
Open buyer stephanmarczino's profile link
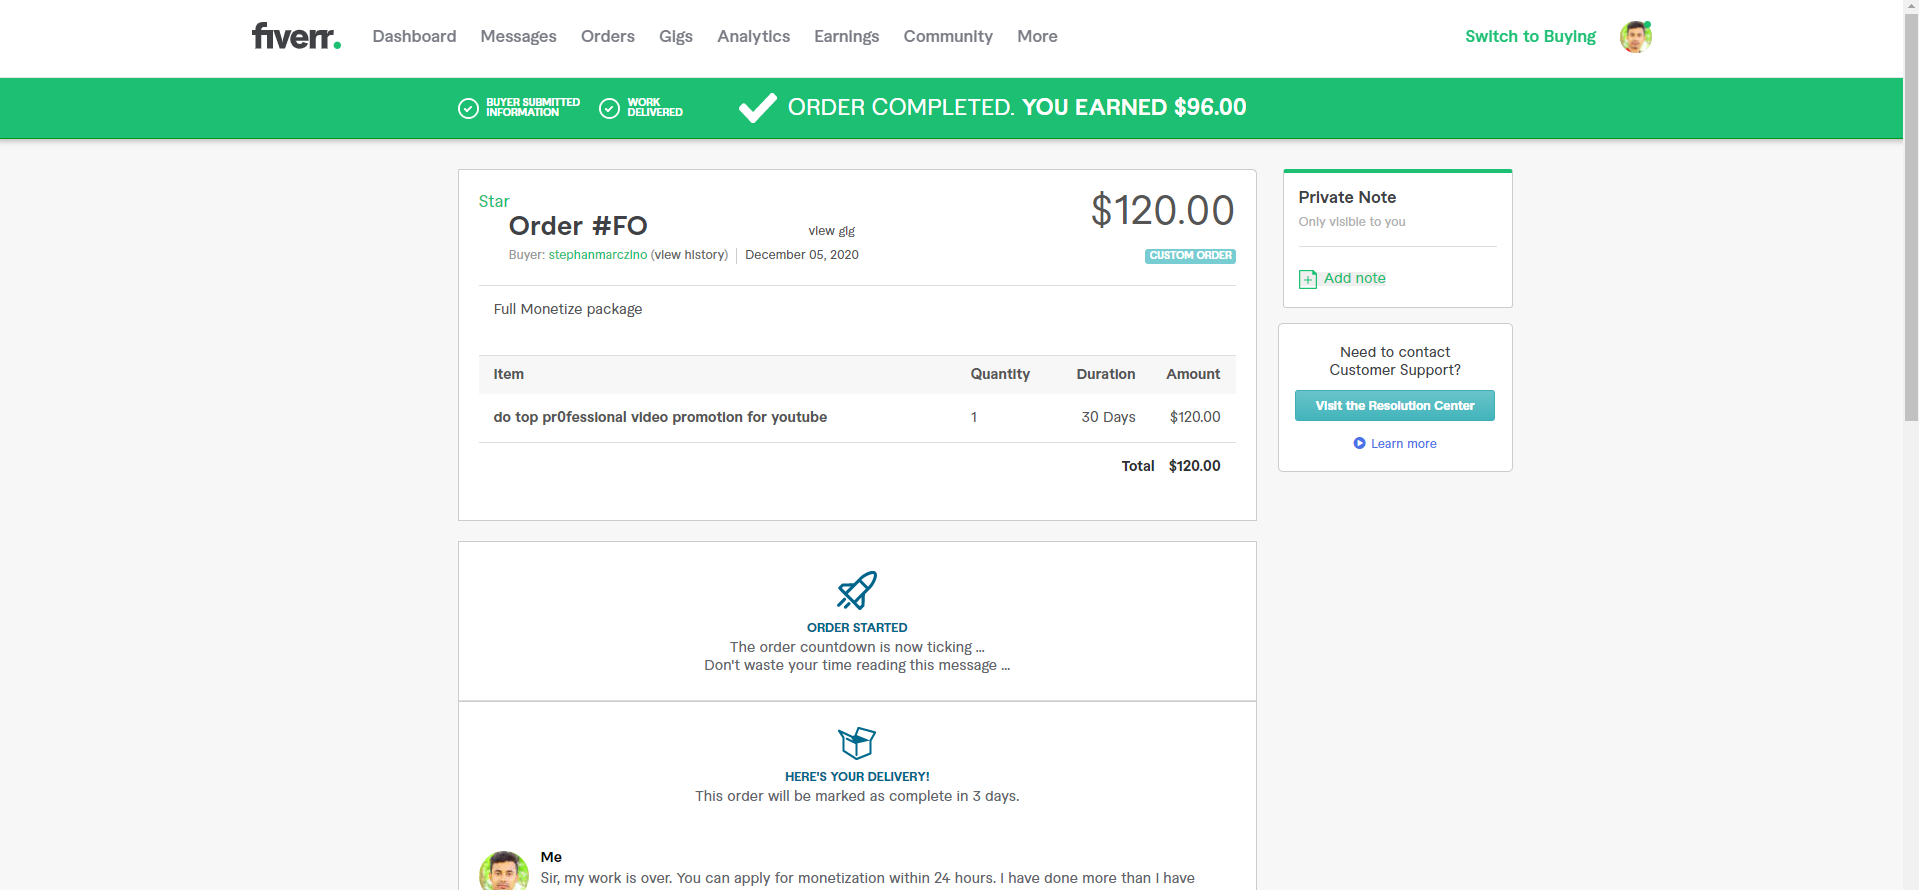tap(597, 255)
